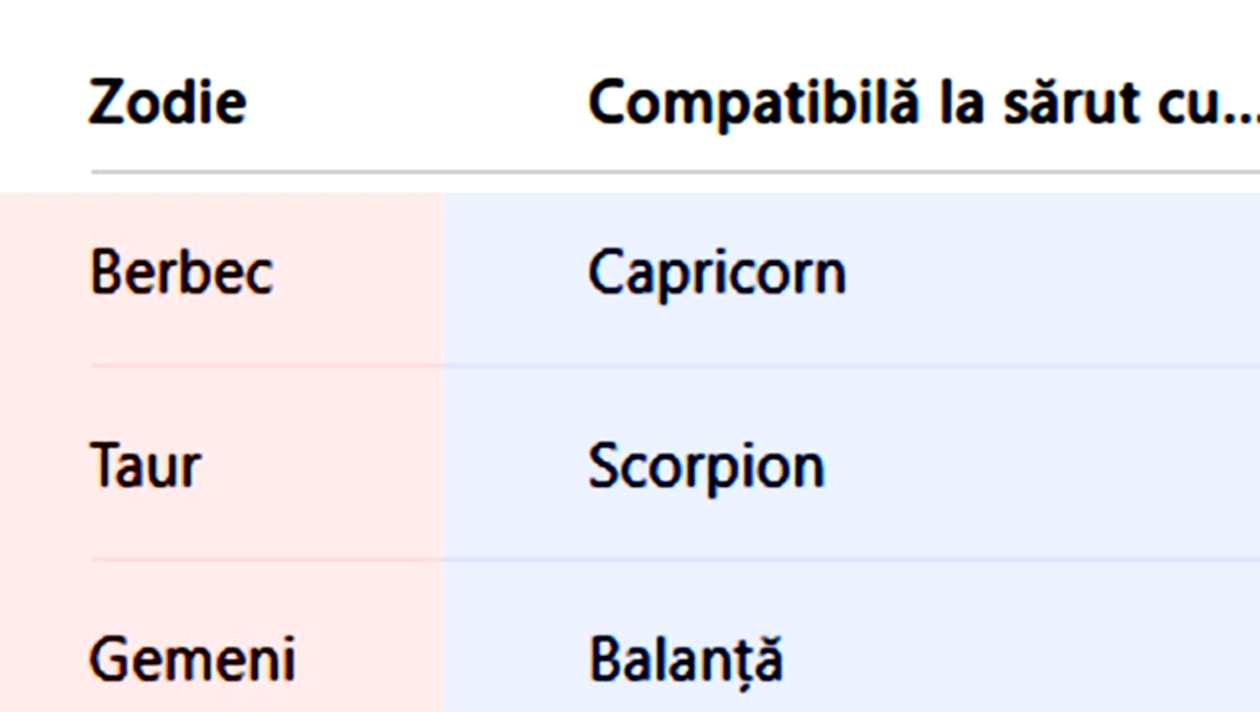Click the Taur zodiac cell
The image size is (1260, 712).
145,466
